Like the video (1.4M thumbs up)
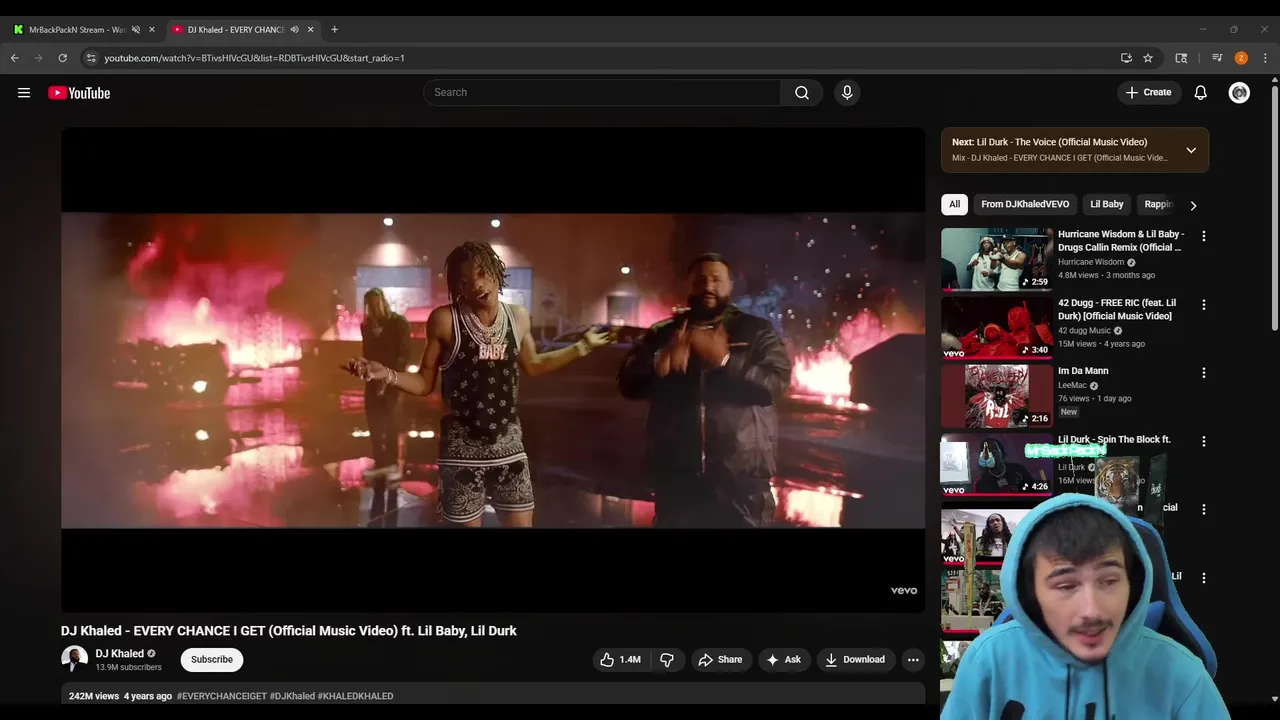The height and width of the screenshot is (720, 1280). (620, 659)
